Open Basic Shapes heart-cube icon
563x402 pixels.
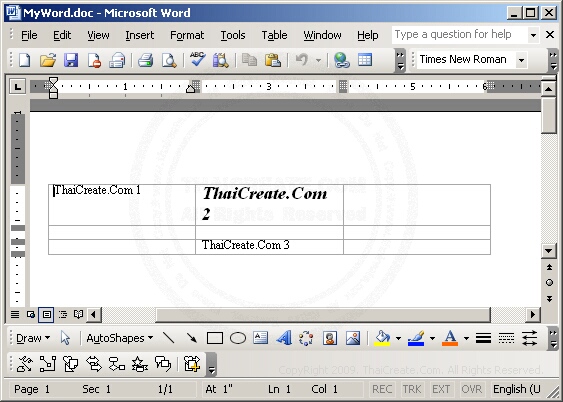pos(71,364)
